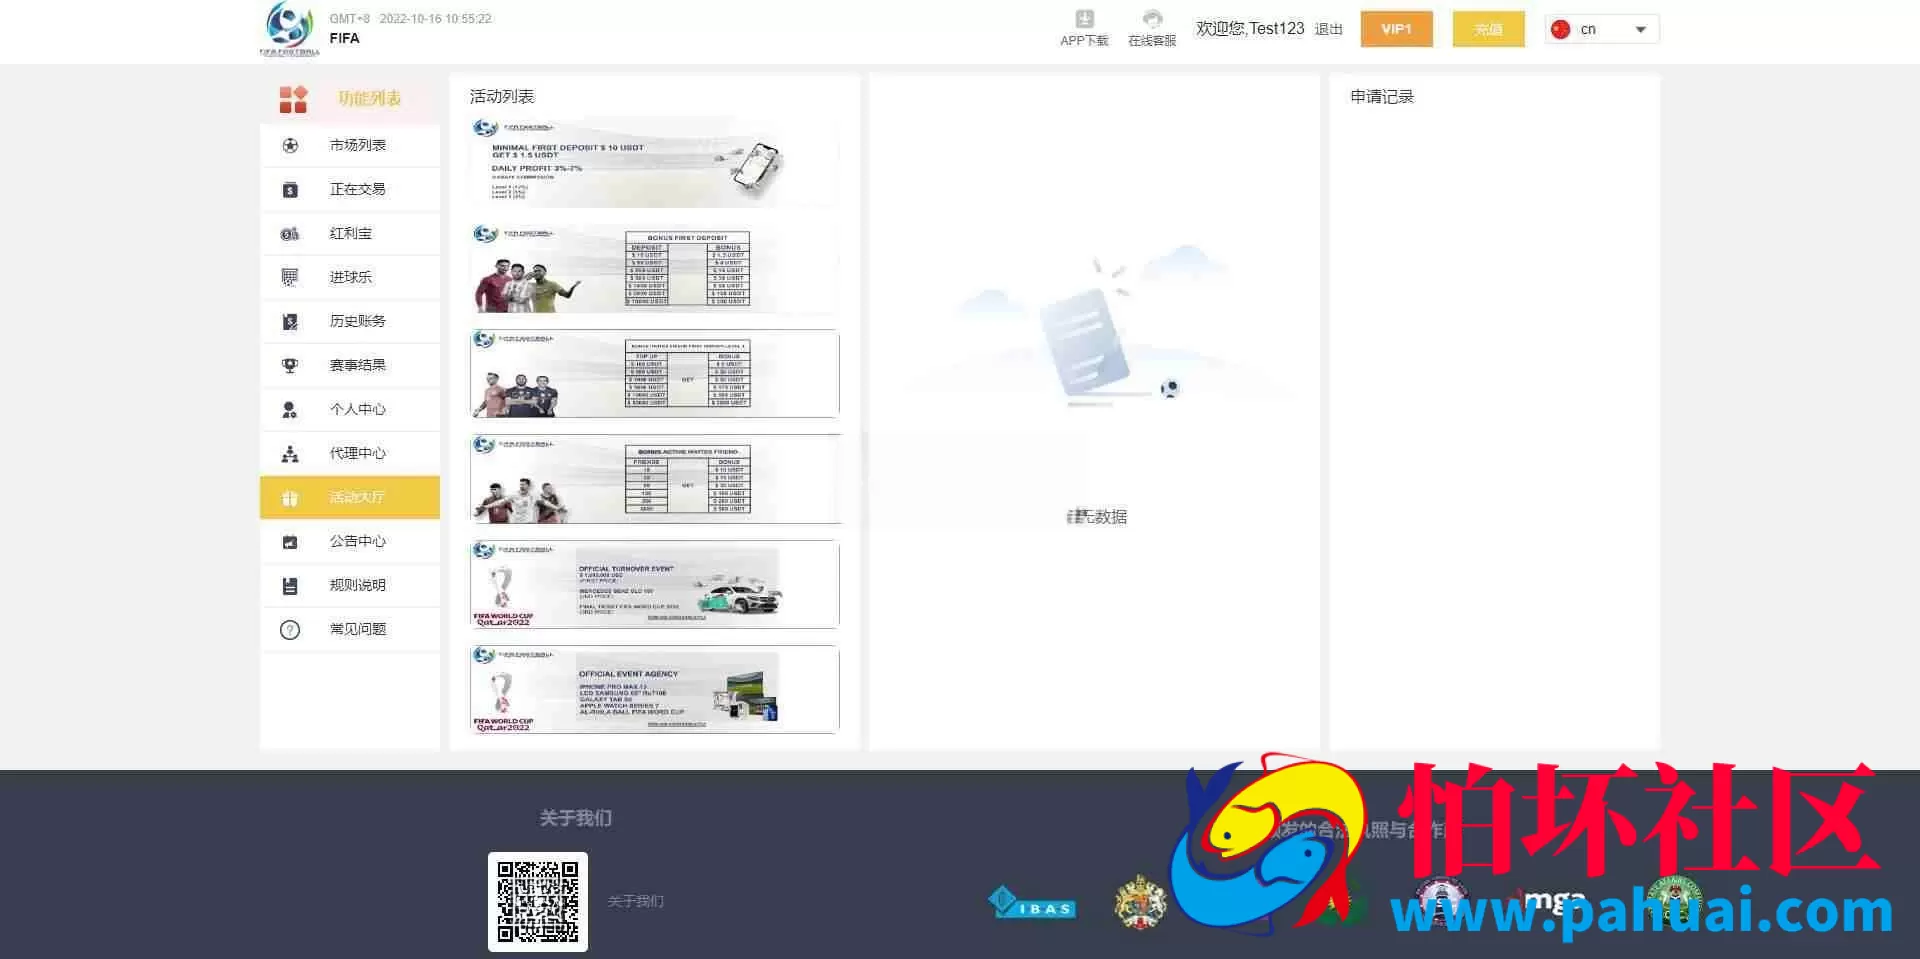Click the trophy icon beside 赛事结果

[x=290, y=366]
